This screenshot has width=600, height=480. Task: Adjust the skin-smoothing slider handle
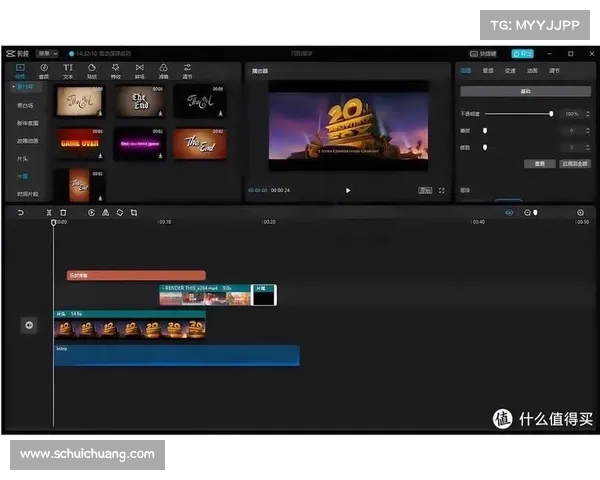pyautogui.click(x=485, y=131)
